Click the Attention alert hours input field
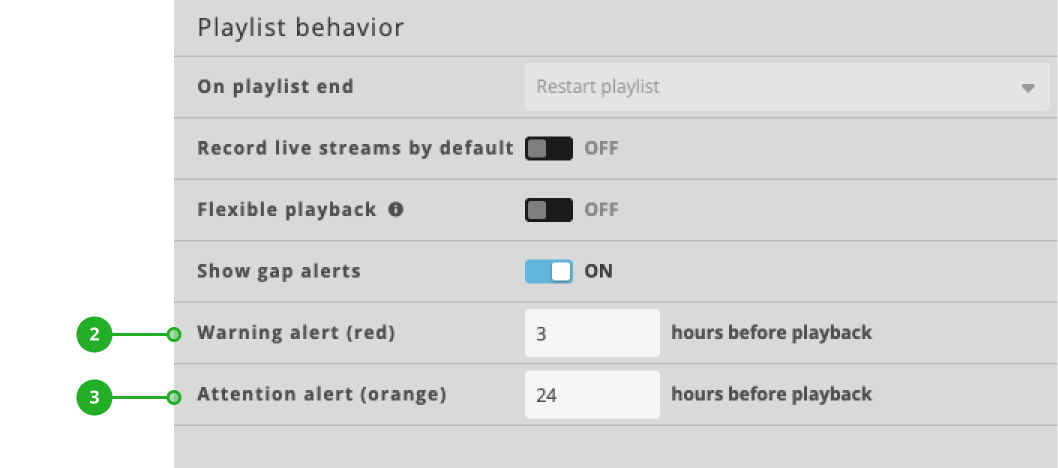The image size is (1058, 468). [x=592, y=395]
